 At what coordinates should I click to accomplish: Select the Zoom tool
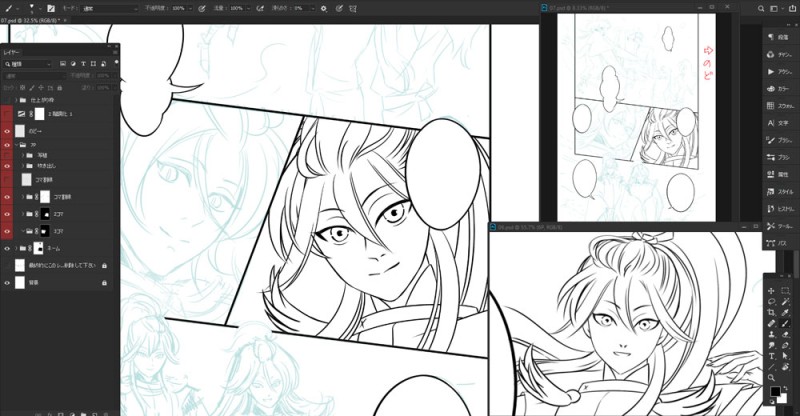771,378
